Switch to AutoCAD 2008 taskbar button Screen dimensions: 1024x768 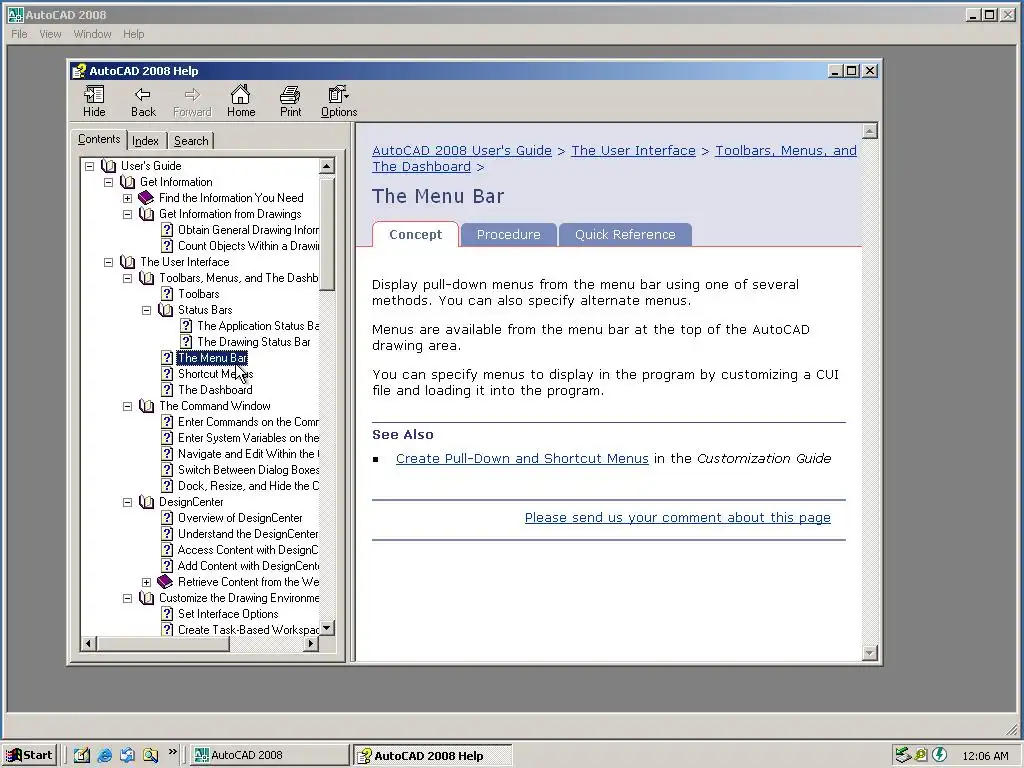pyautogui.click(x=270, y=755)
